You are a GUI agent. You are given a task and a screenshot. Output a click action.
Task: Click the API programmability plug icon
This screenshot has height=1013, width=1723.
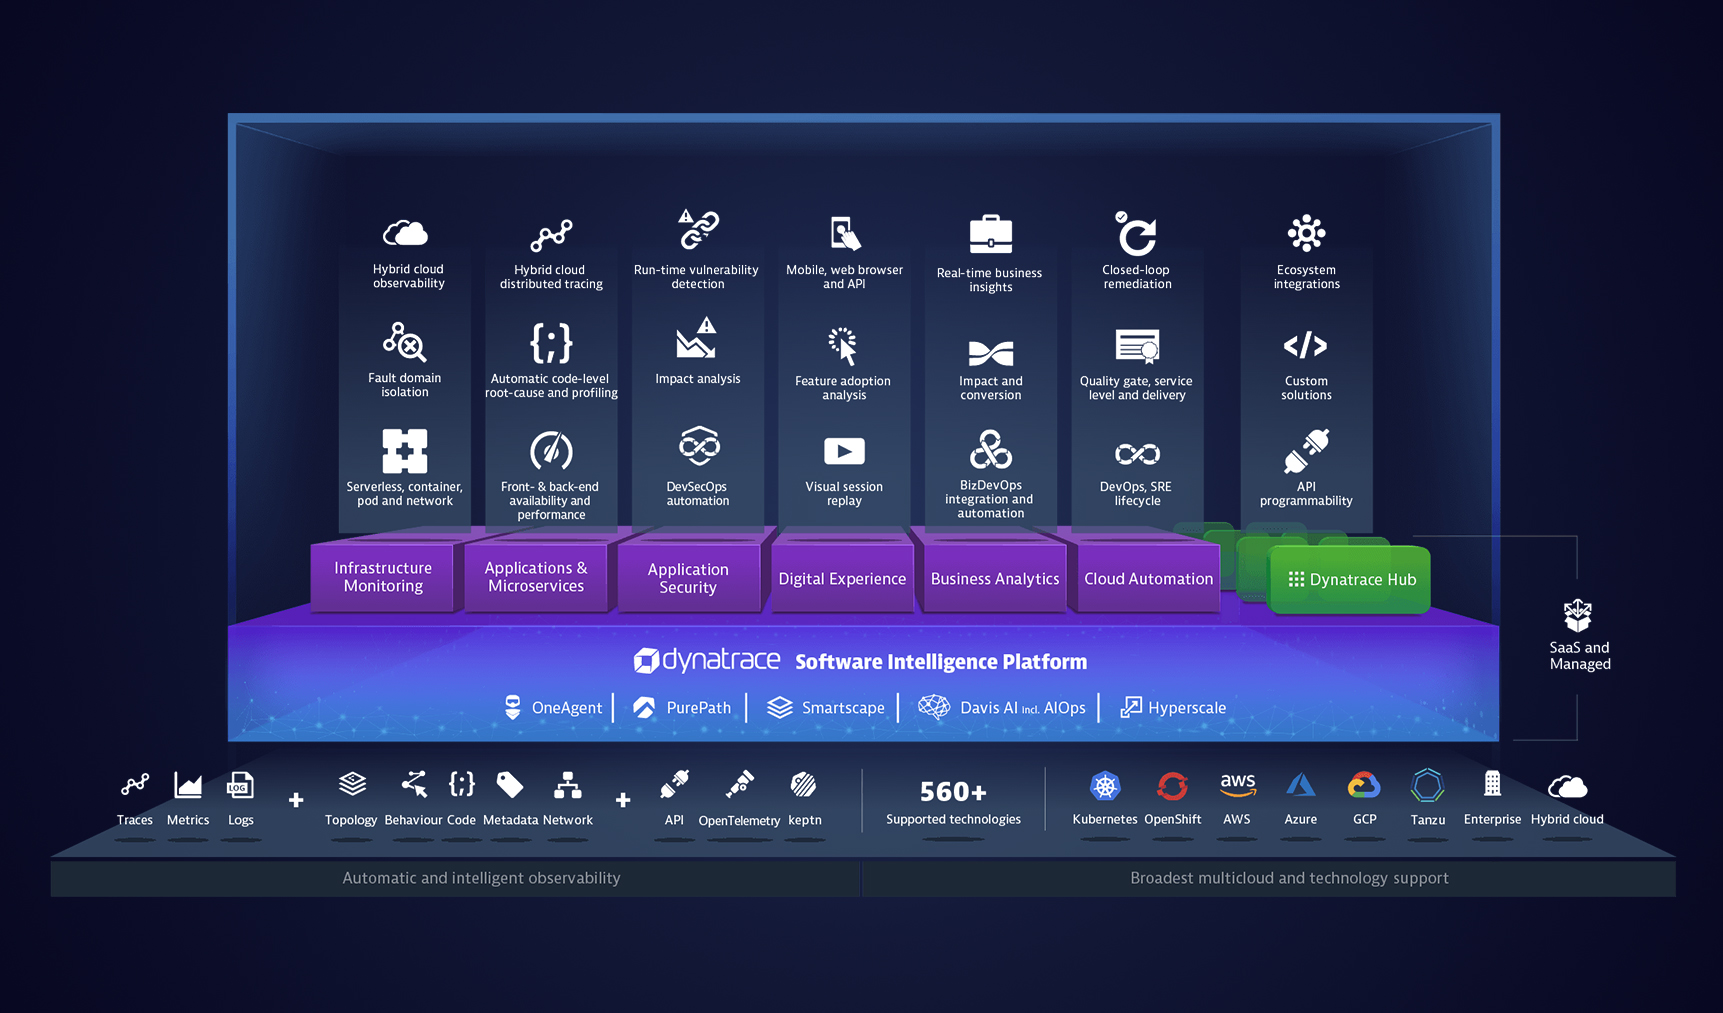coord(1306,451)
